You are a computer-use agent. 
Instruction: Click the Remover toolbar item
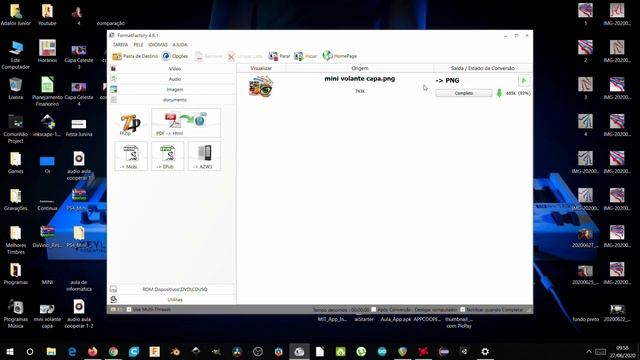[x=209, y=56]
